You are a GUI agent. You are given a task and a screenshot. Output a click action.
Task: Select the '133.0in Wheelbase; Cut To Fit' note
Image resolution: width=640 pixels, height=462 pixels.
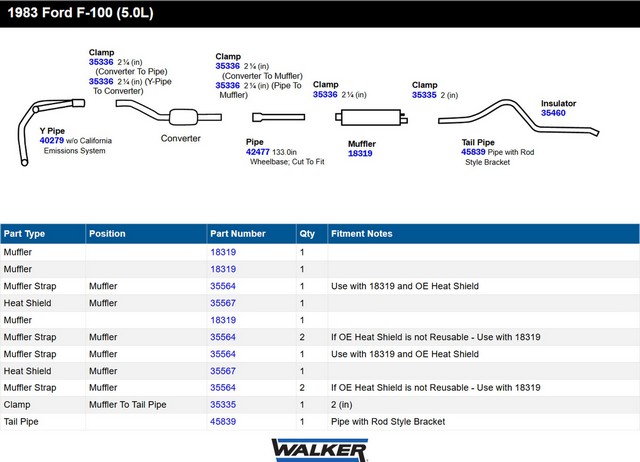pyautogui.click(x=287, y=157)
